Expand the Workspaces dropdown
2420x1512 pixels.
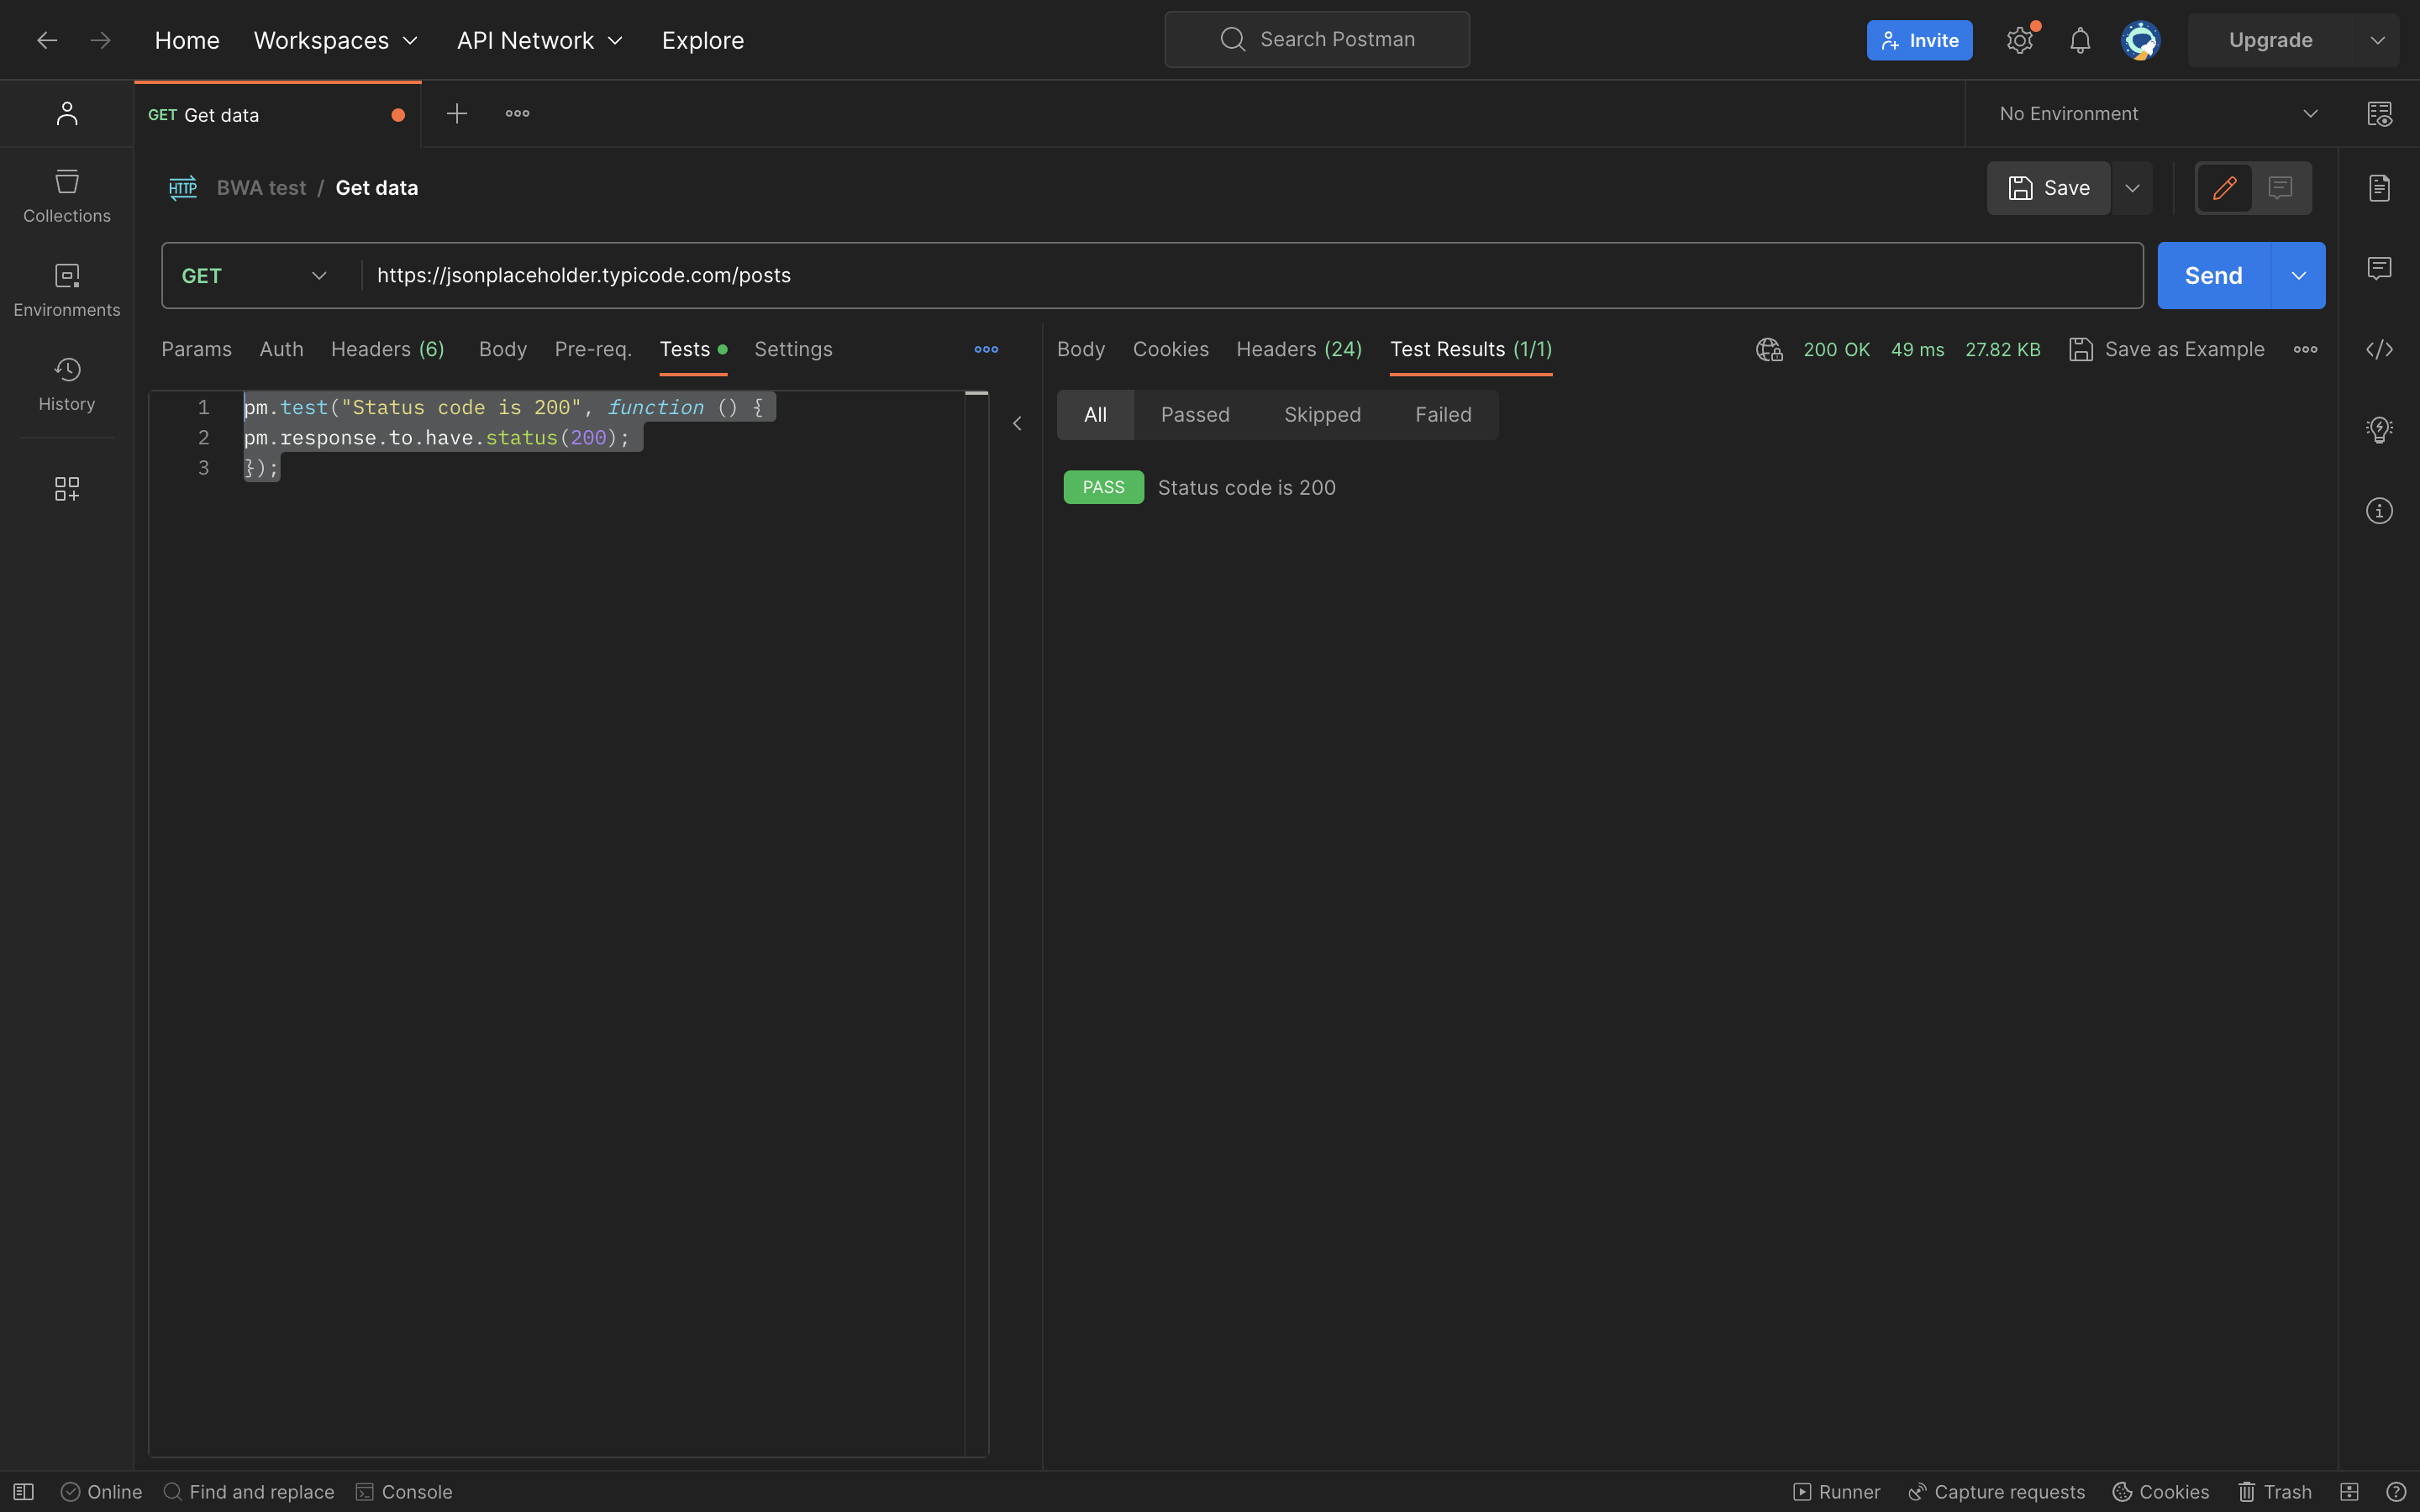coord(336,40)
